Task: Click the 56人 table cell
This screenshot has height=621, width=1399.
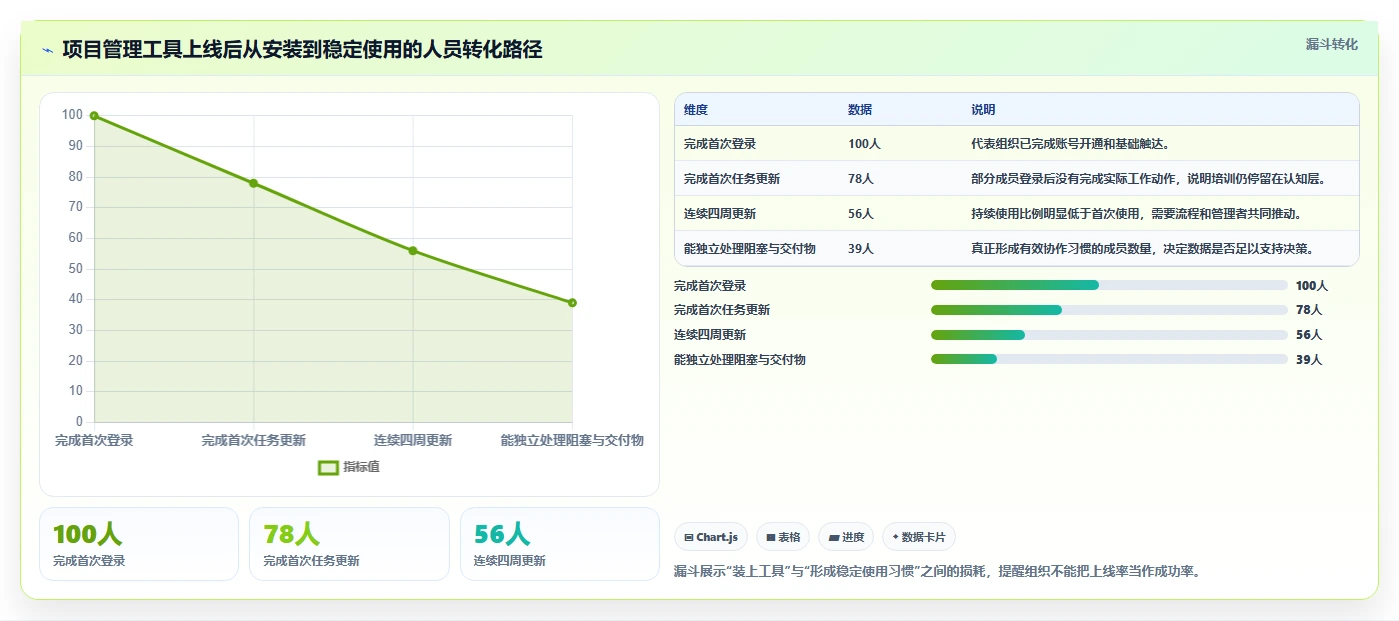Action: click(900, 214)
